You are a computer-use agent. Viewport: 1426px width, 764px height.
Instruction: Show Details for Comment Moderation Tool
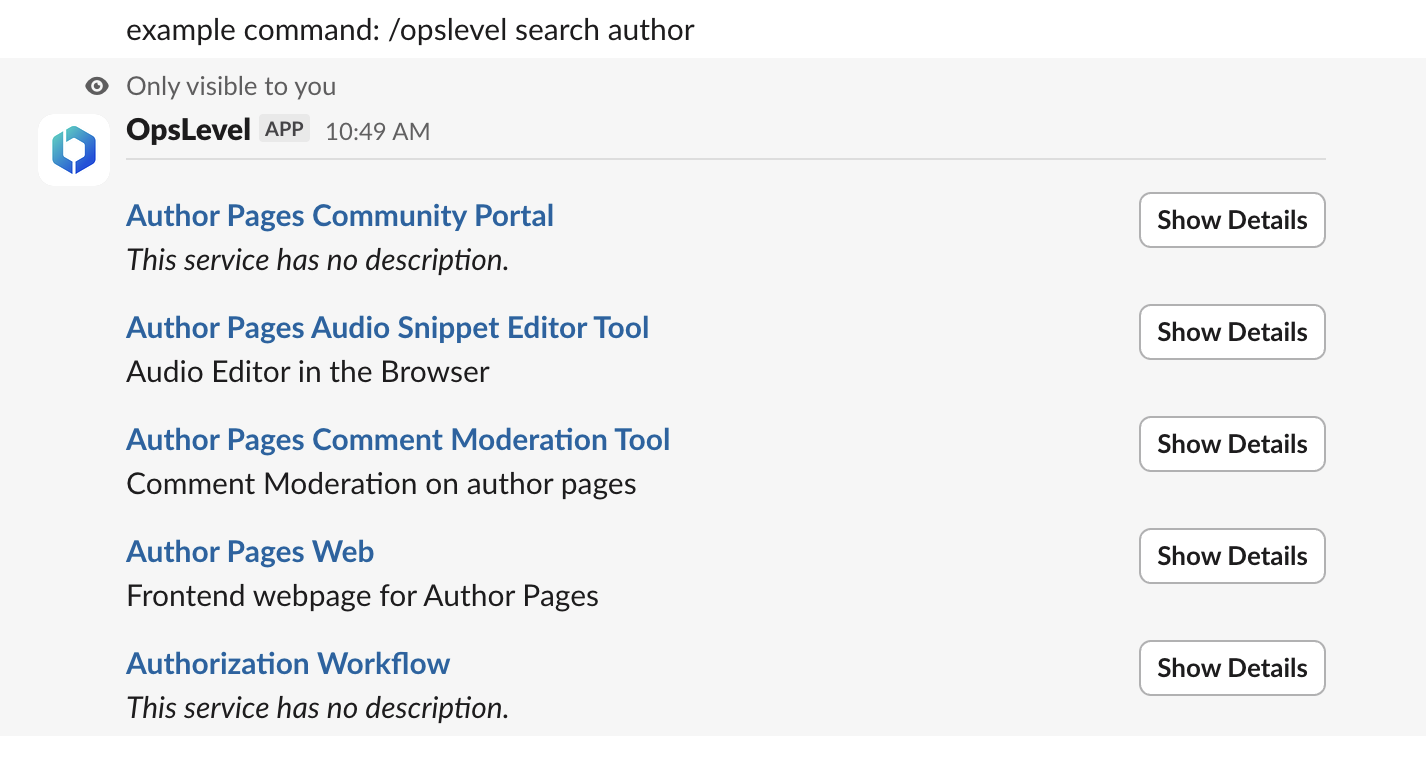[x=1232, y=444]
